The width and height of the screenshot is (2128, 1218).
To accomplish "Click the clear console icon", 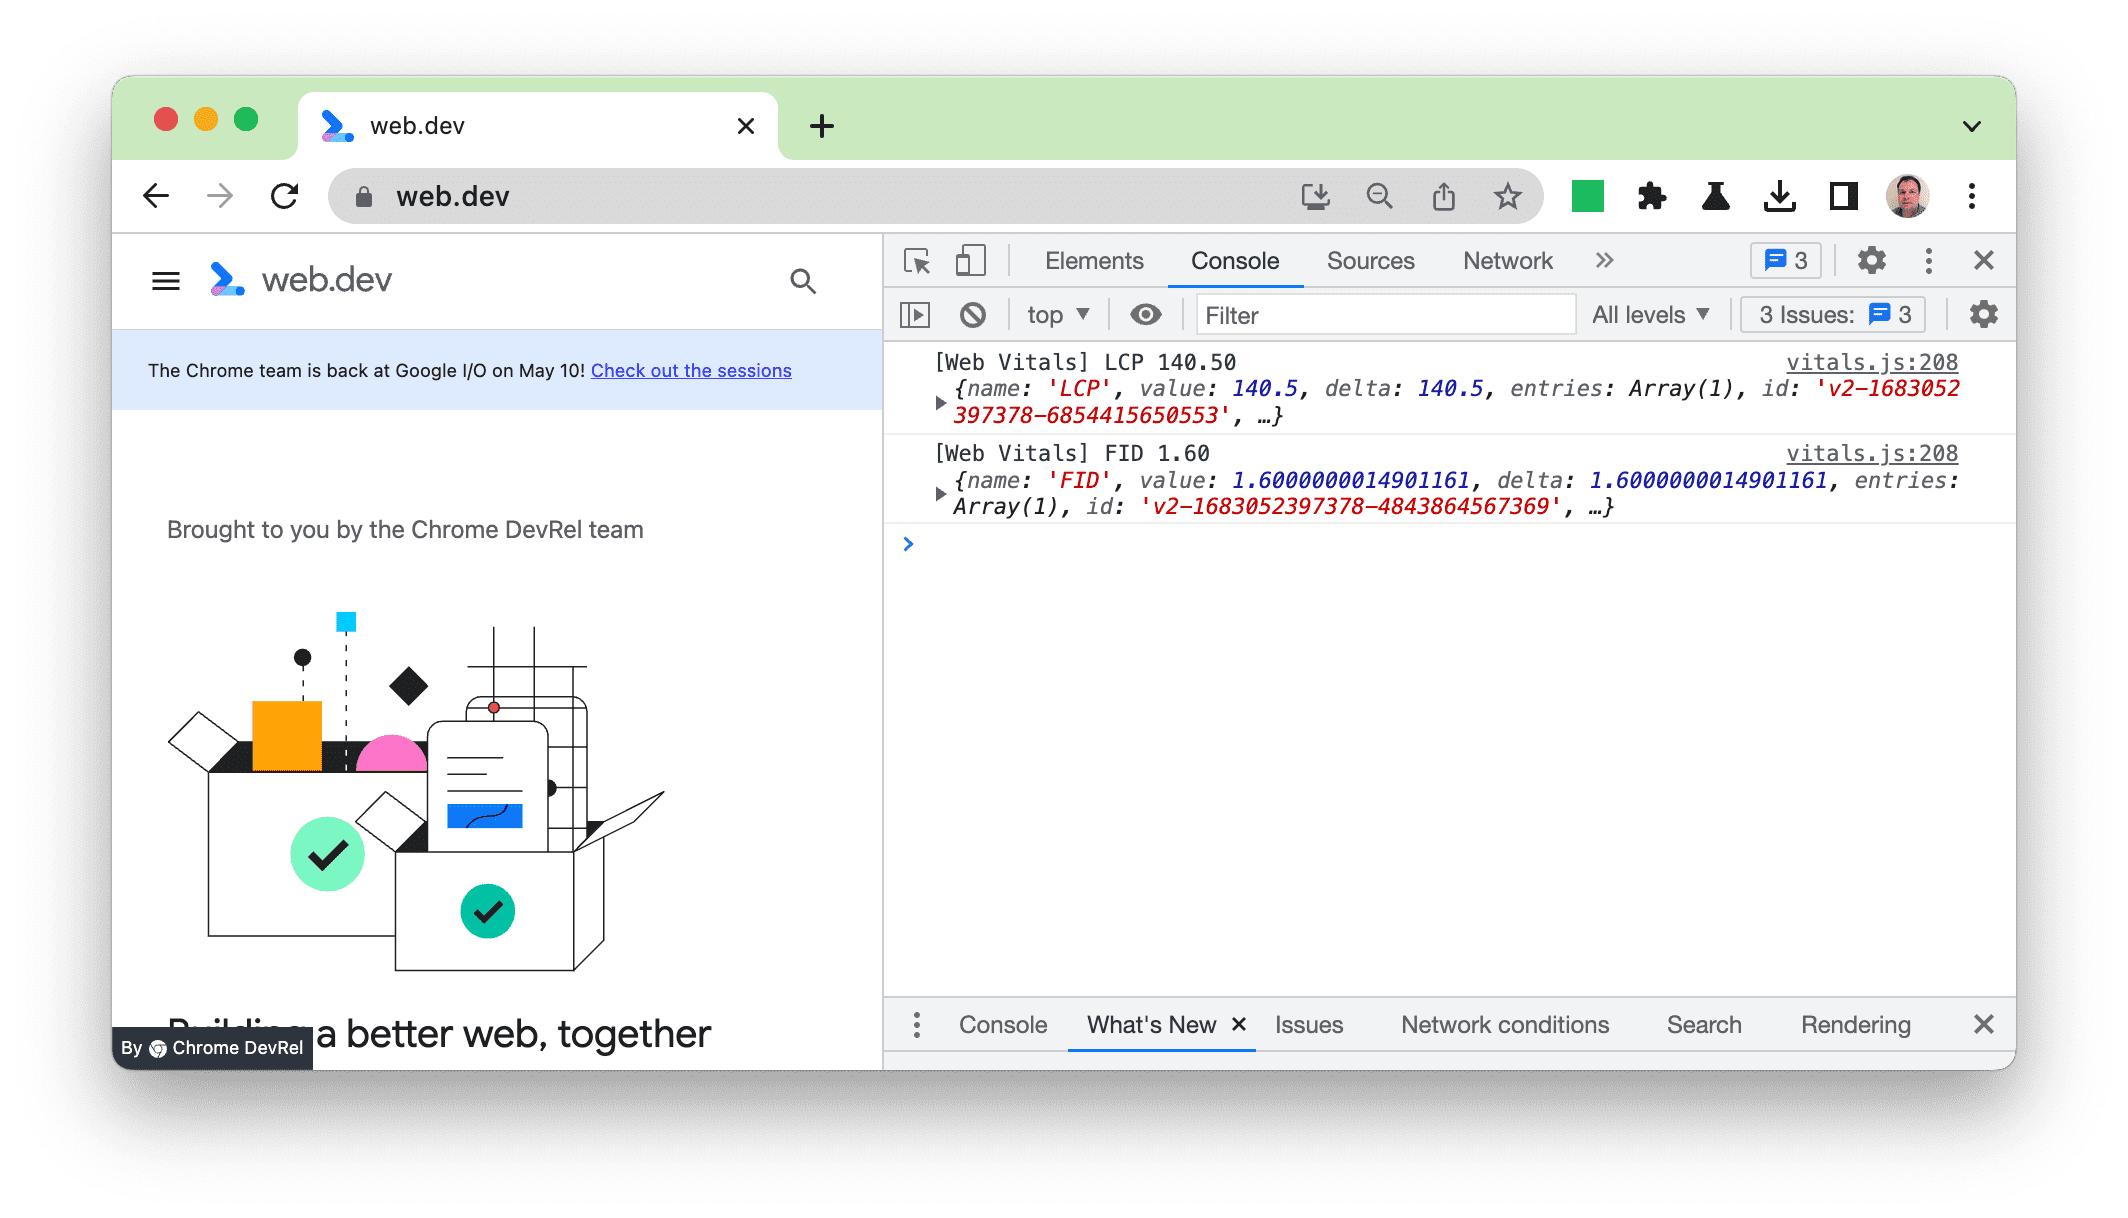I will click(972, 316).
